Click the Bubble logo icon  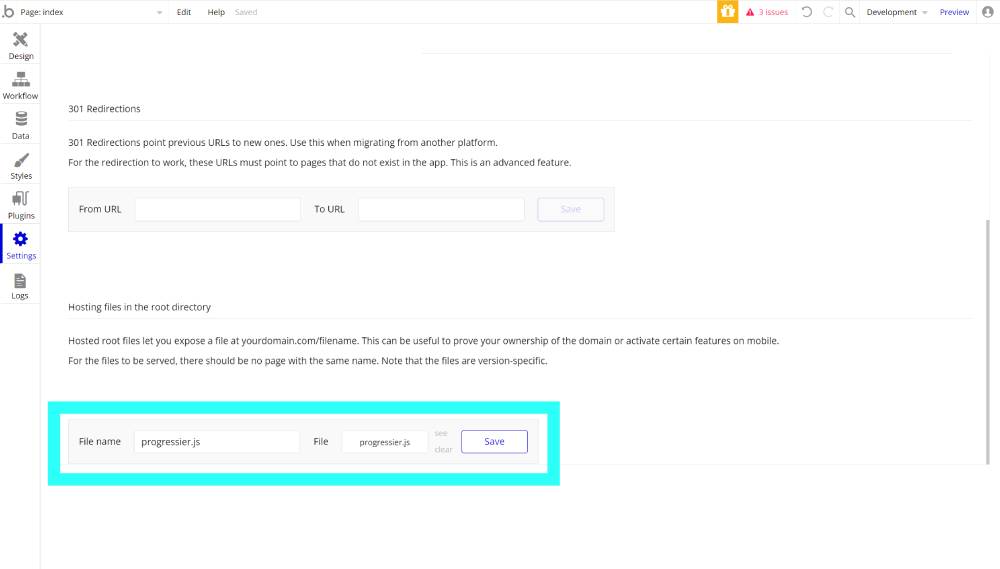[8, 11]
